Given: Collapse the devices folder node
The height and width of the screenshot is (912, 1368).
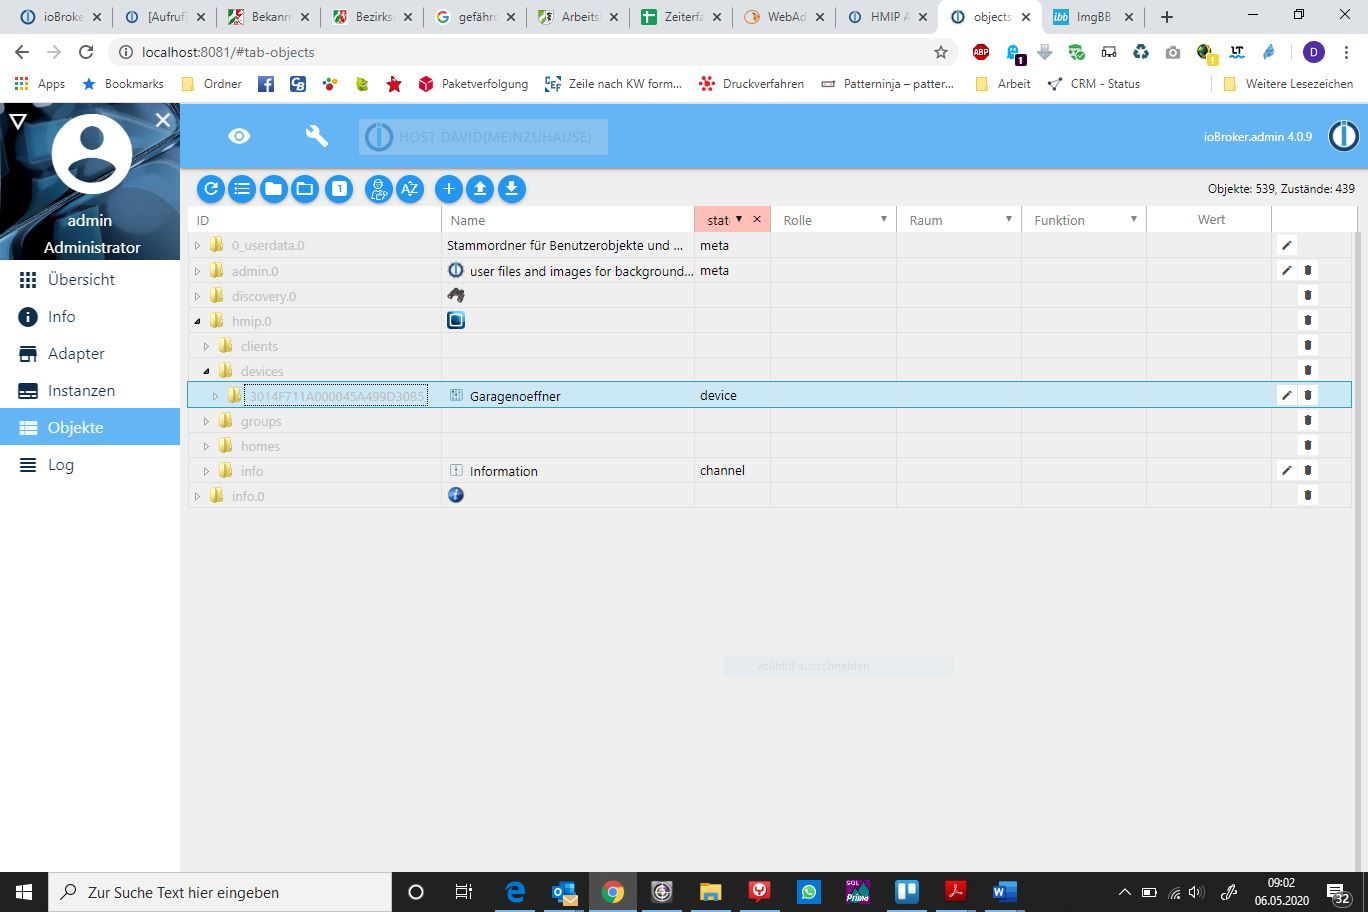Looking at the screenshot, I should (206, 371).
